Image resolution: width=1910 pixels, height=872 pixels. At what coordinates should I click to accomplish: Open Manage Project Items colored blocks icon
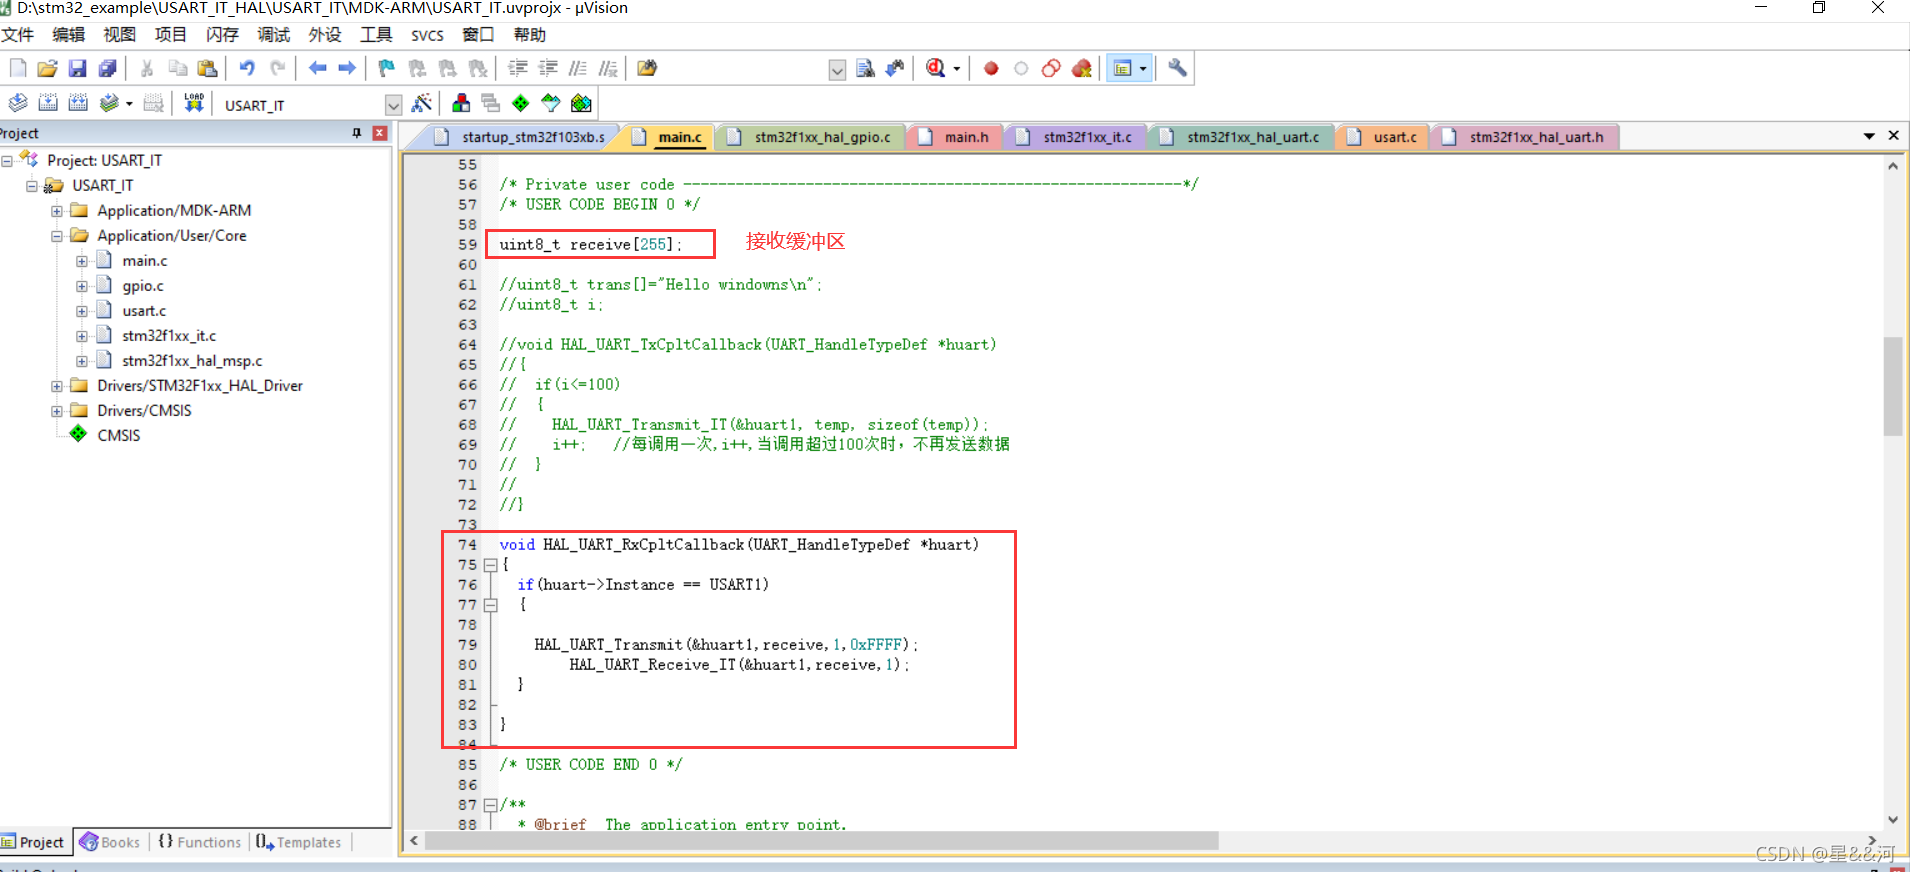[x=461, y=103]
